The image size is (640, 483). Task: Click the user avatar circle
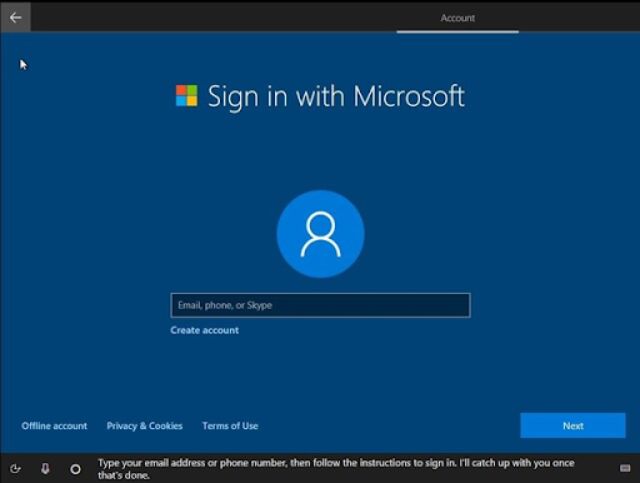click(320, 234)
